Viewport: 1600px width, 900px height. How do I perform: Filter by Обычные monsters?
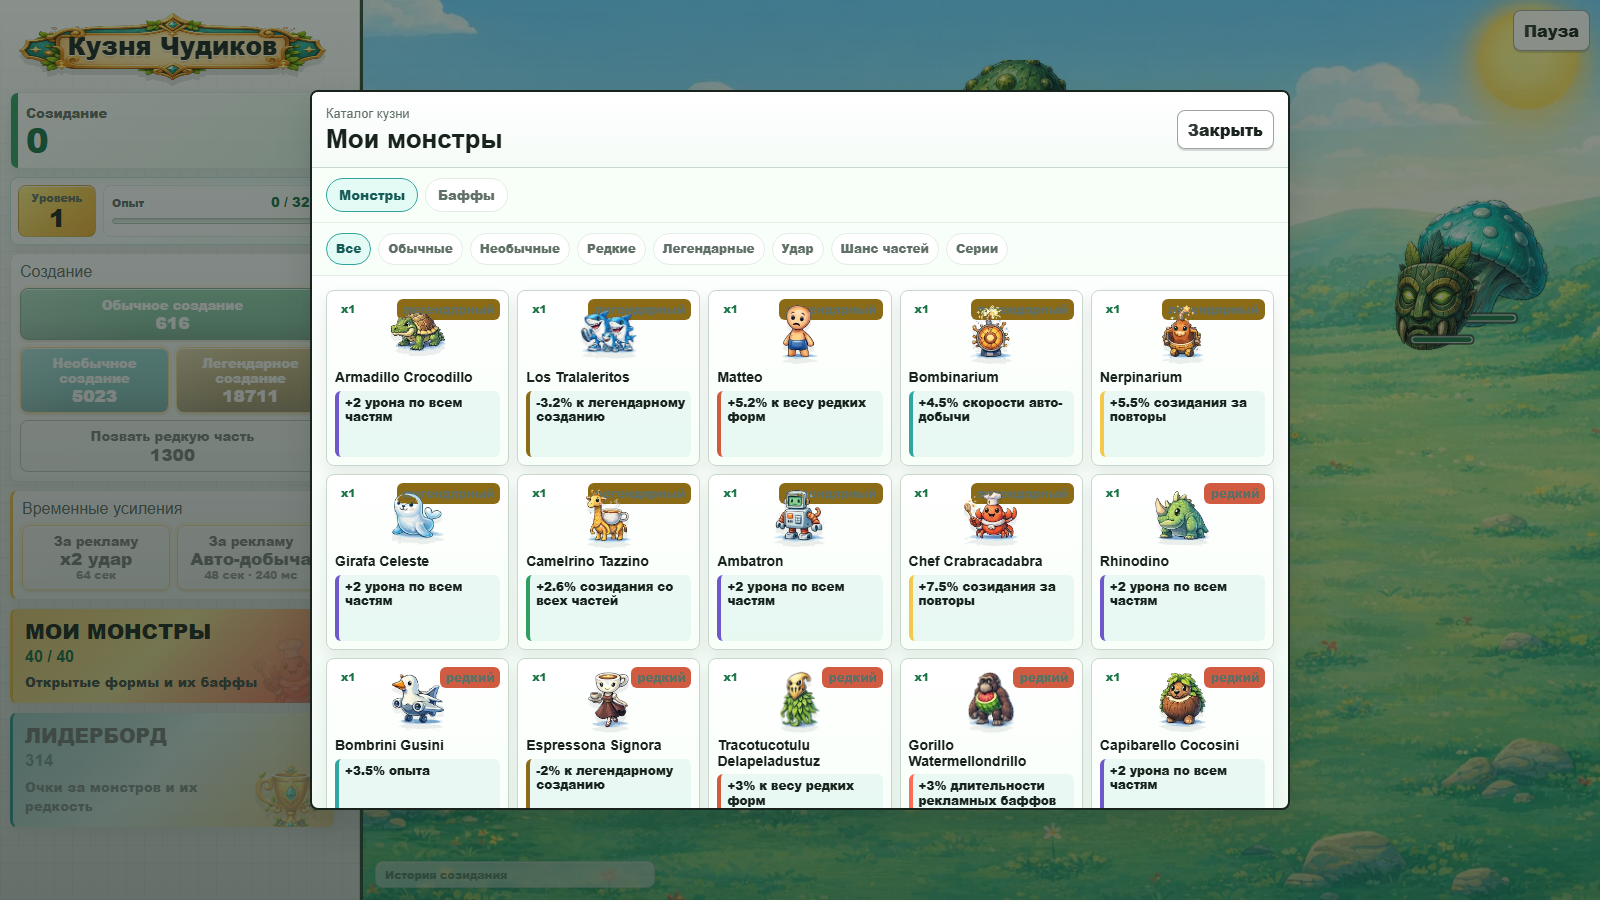click(x=420, y=249)
